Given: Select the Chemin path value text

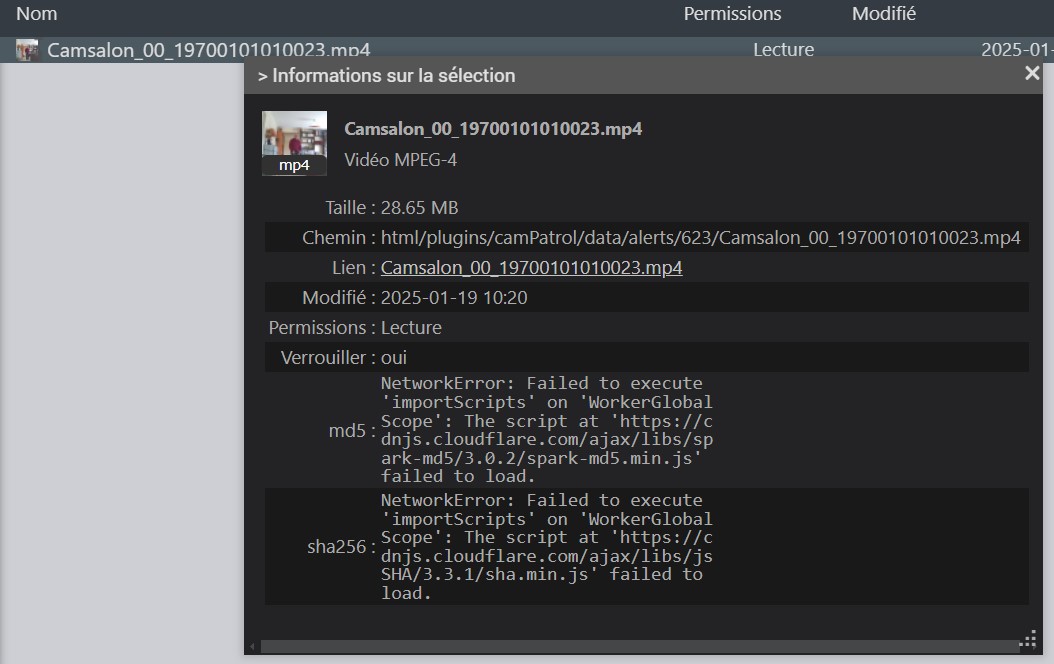Looking at the screenshot, I should 700,238.
